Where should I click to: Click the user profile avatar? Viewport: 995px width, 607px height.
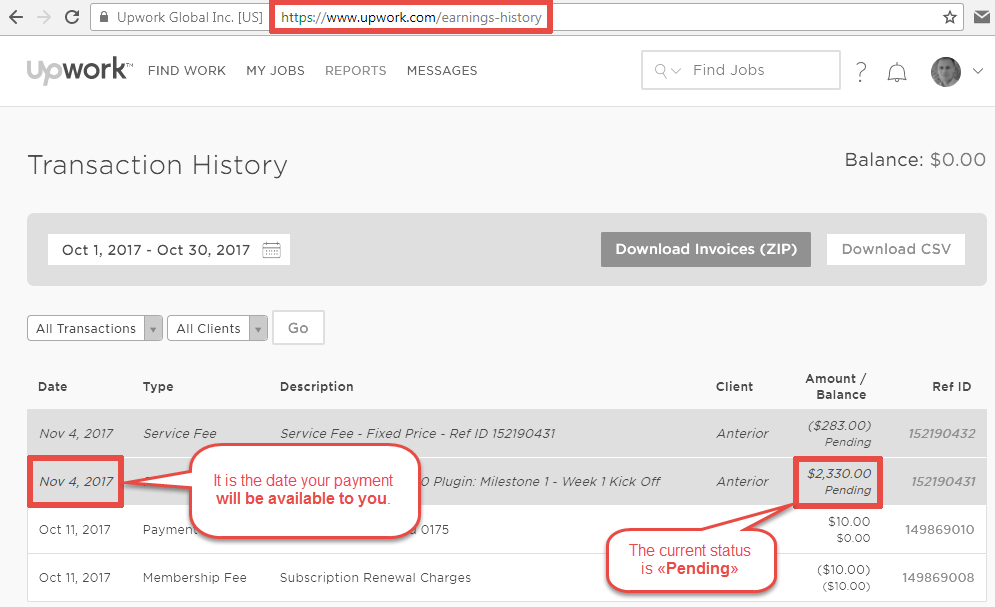coord(946,72)
